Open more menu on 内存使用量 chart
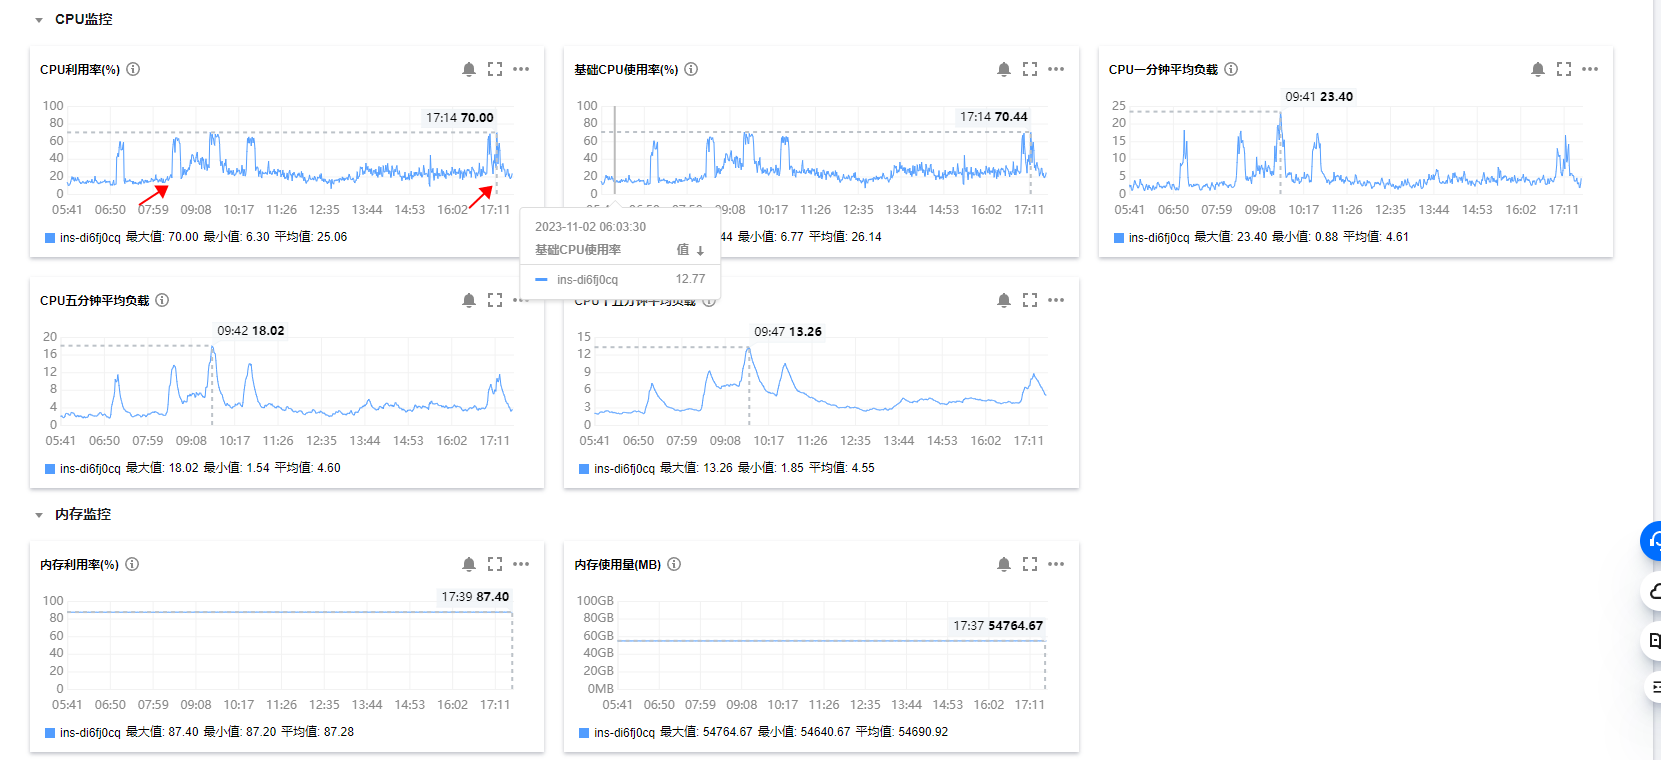Viewport: 1661px width, 760px height. (1056, 564)
